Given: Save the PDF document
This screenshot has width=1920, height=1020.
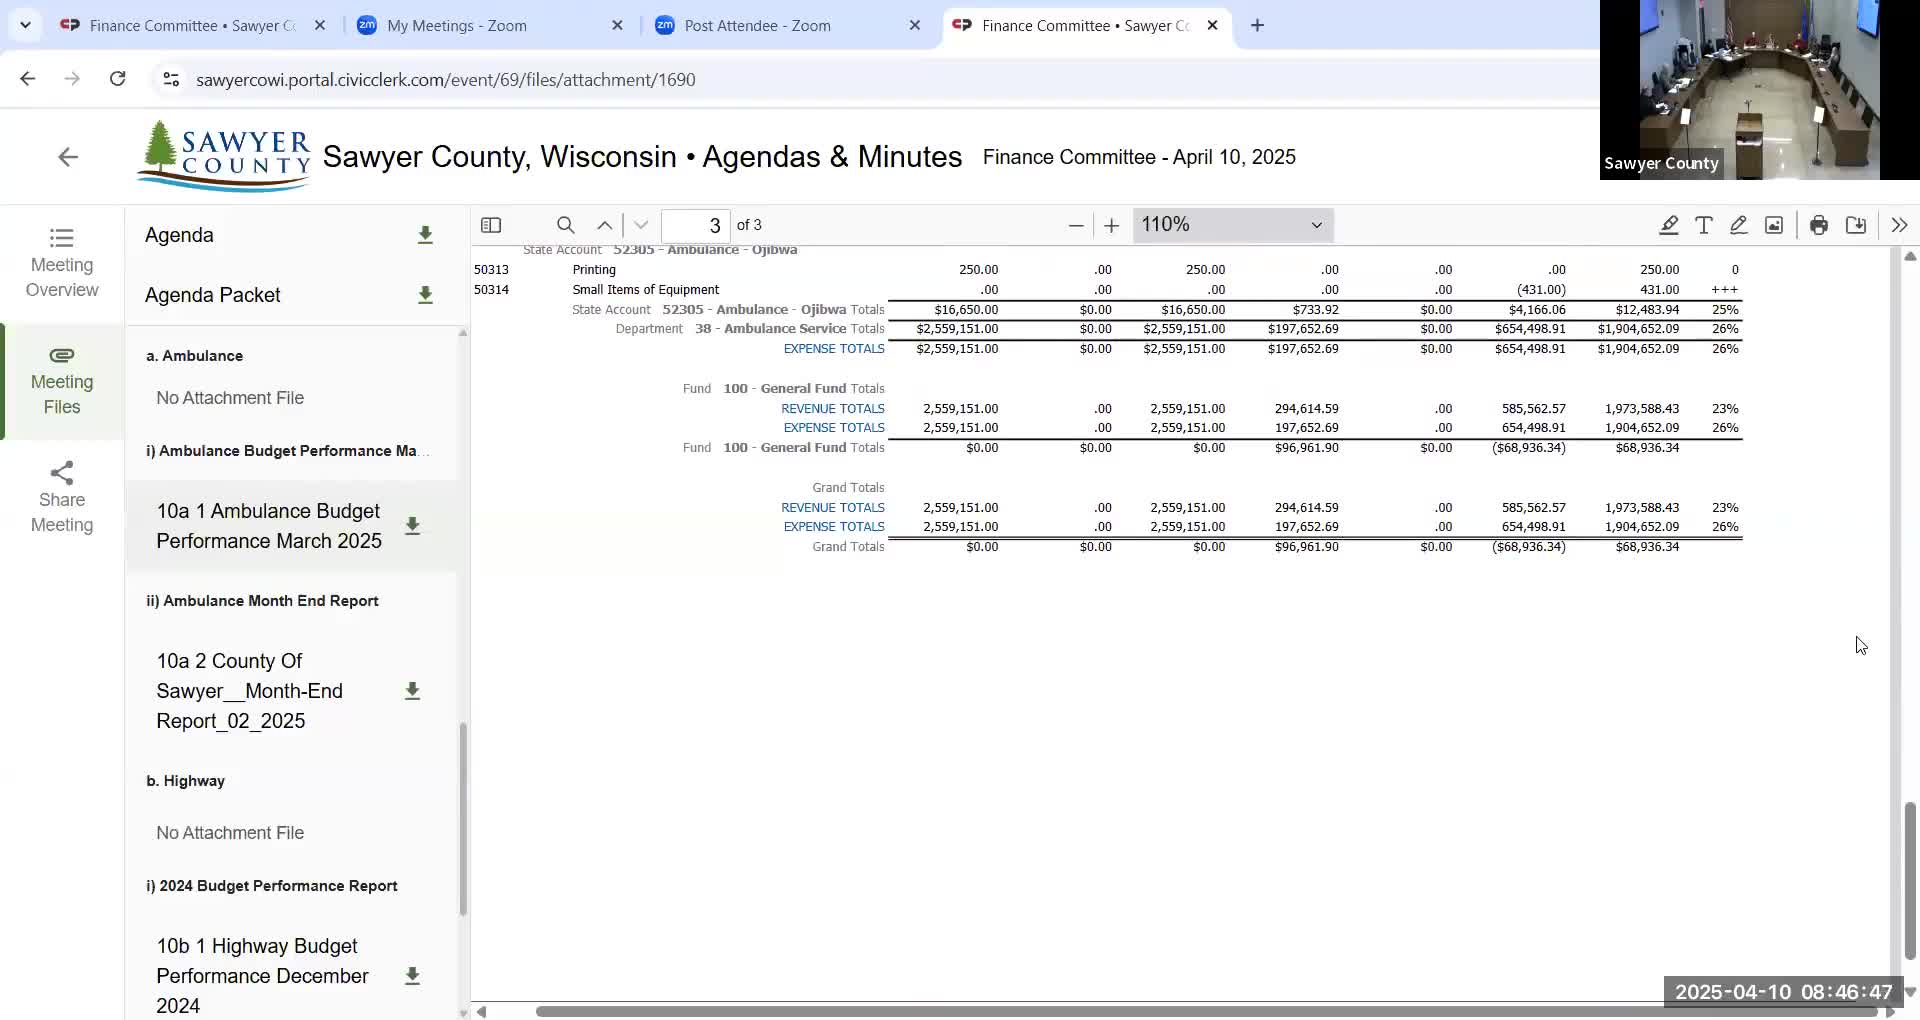Looking at the screenshot, I should (x=1856, y=225).
